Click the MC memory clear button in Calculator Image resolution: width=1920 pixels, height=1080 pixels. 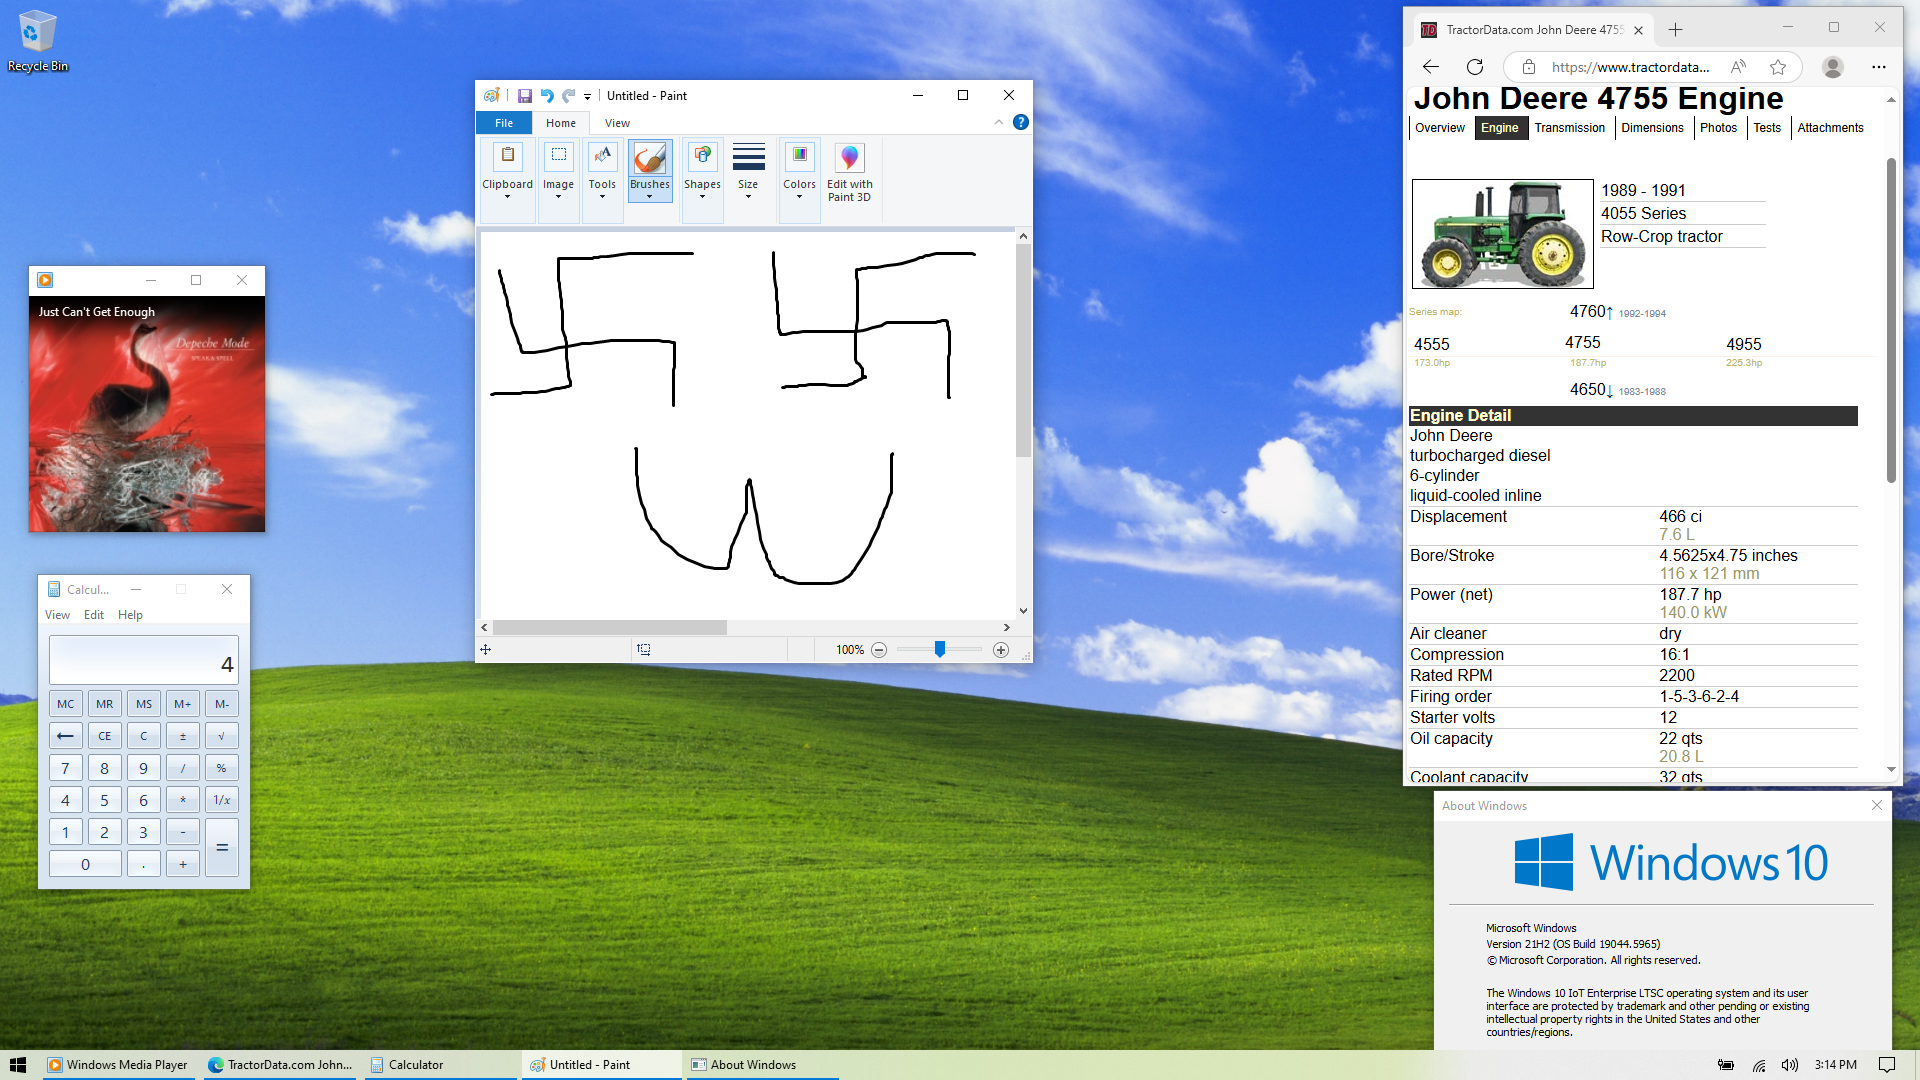click(66, 704)
